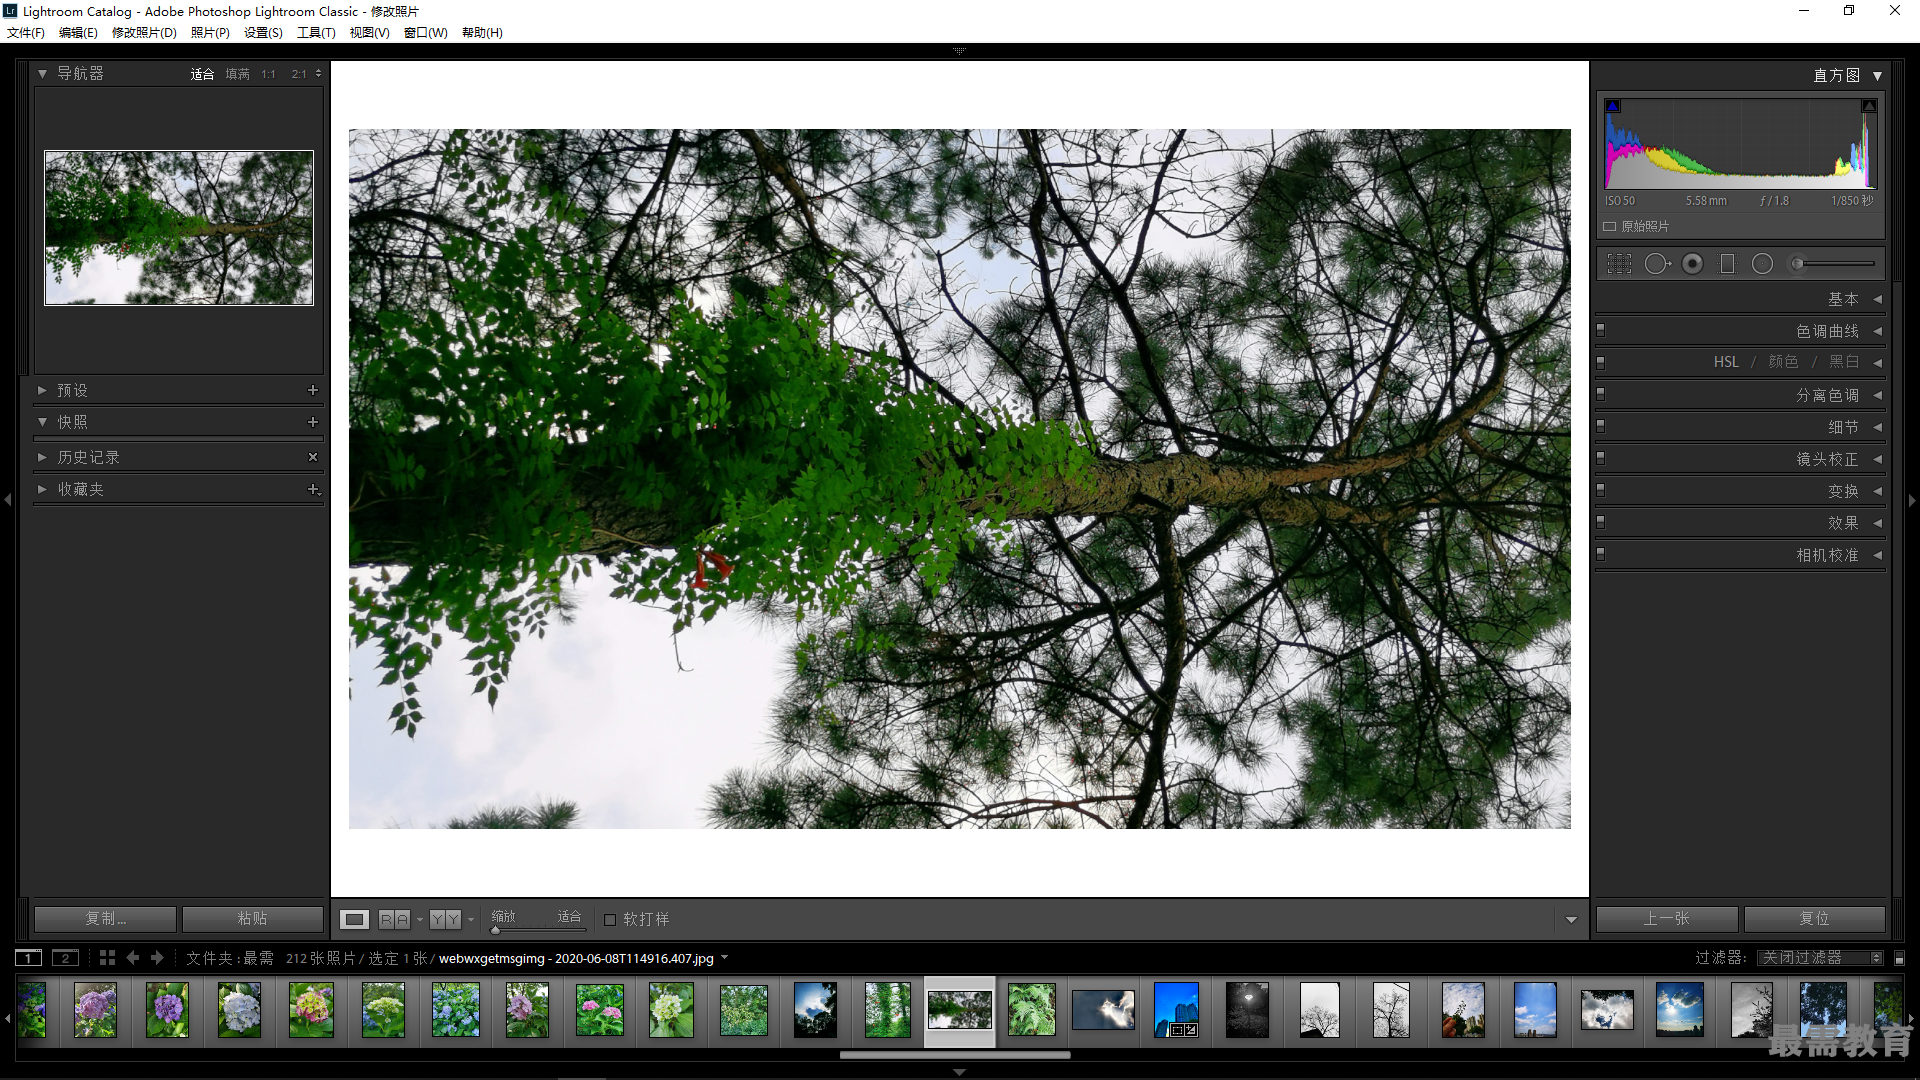Select second window display 2

coord(65,958)
